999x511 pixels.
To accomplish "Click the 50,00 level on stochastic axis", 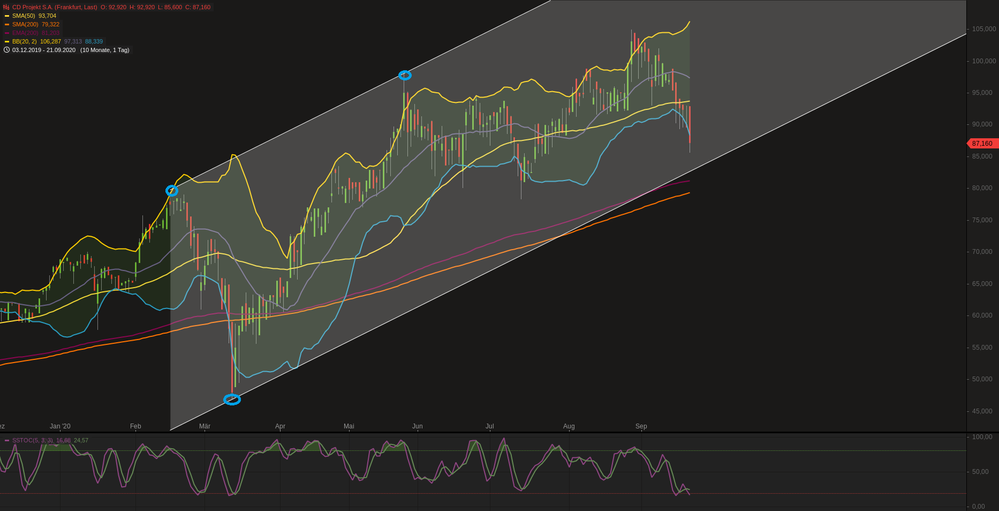I will (x=981, y=470).
